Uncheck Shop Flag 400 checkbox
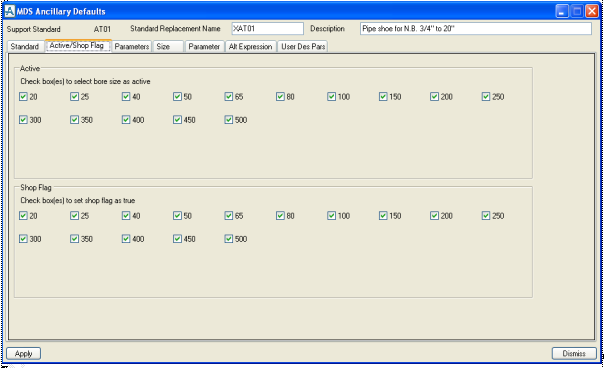604x368 pixels. point(126,239)
